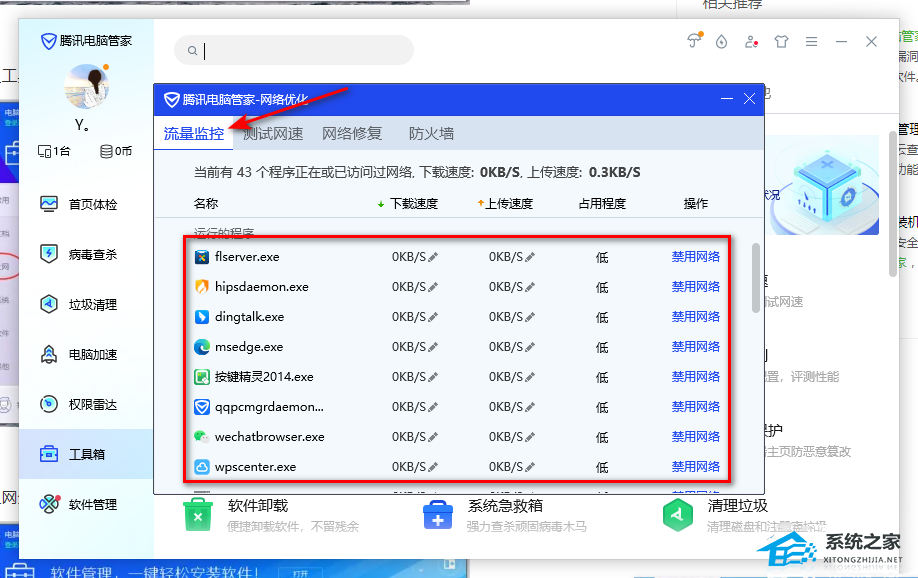918x578 pixels.
Task: Click the program list vertical scrollbar
Action: [756, 278]
